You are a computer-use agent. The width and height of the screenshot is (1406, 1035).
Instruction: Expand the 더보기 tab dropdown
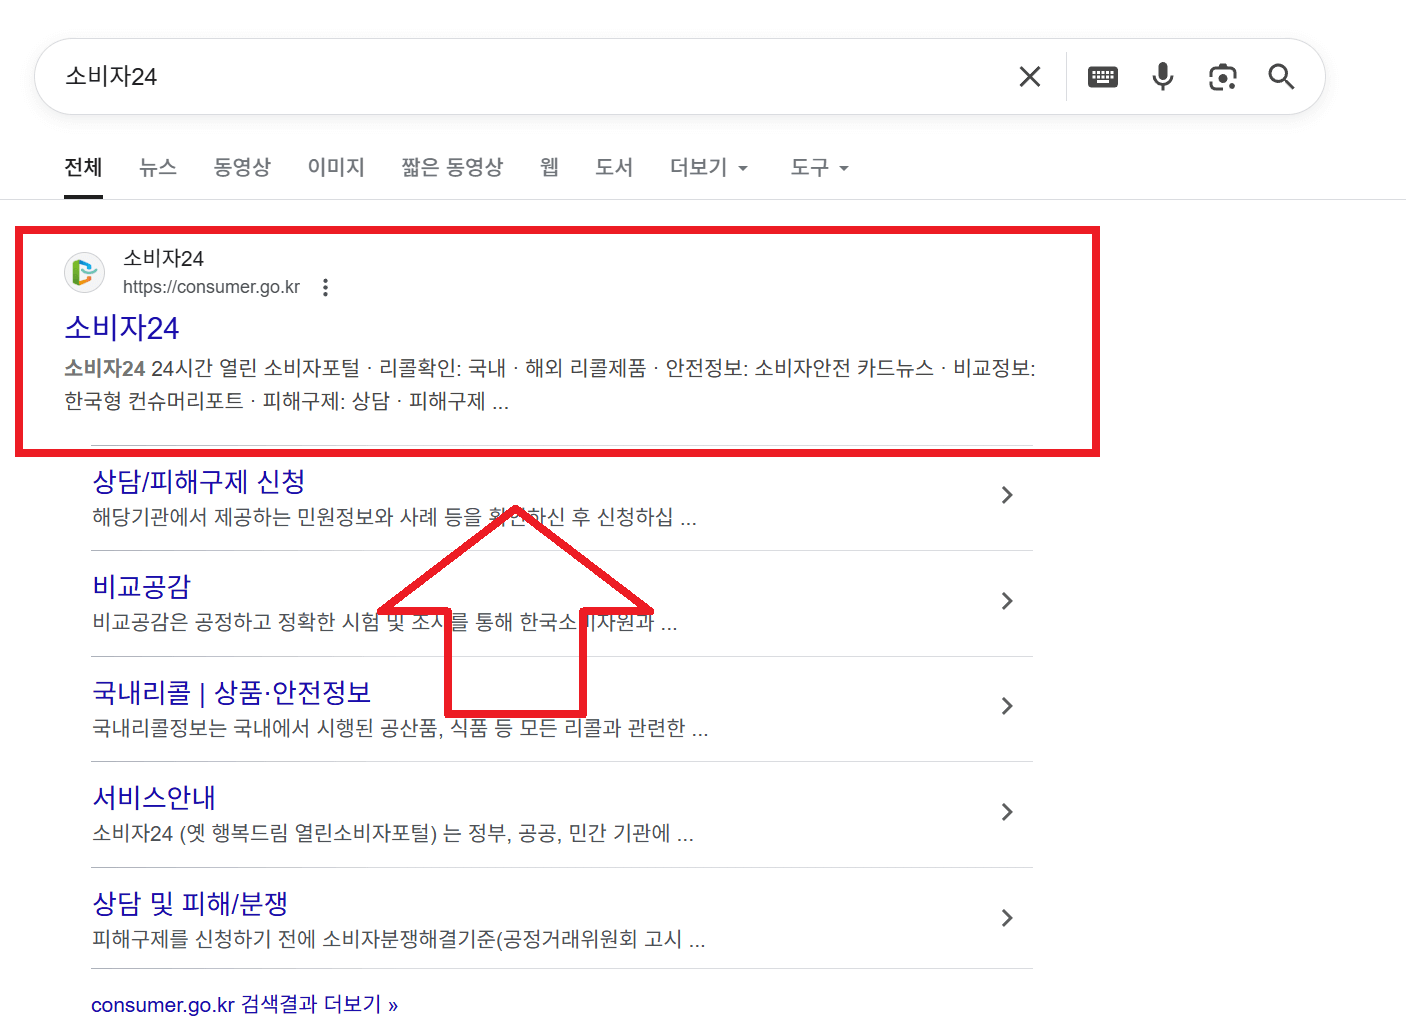pos(708,167)
